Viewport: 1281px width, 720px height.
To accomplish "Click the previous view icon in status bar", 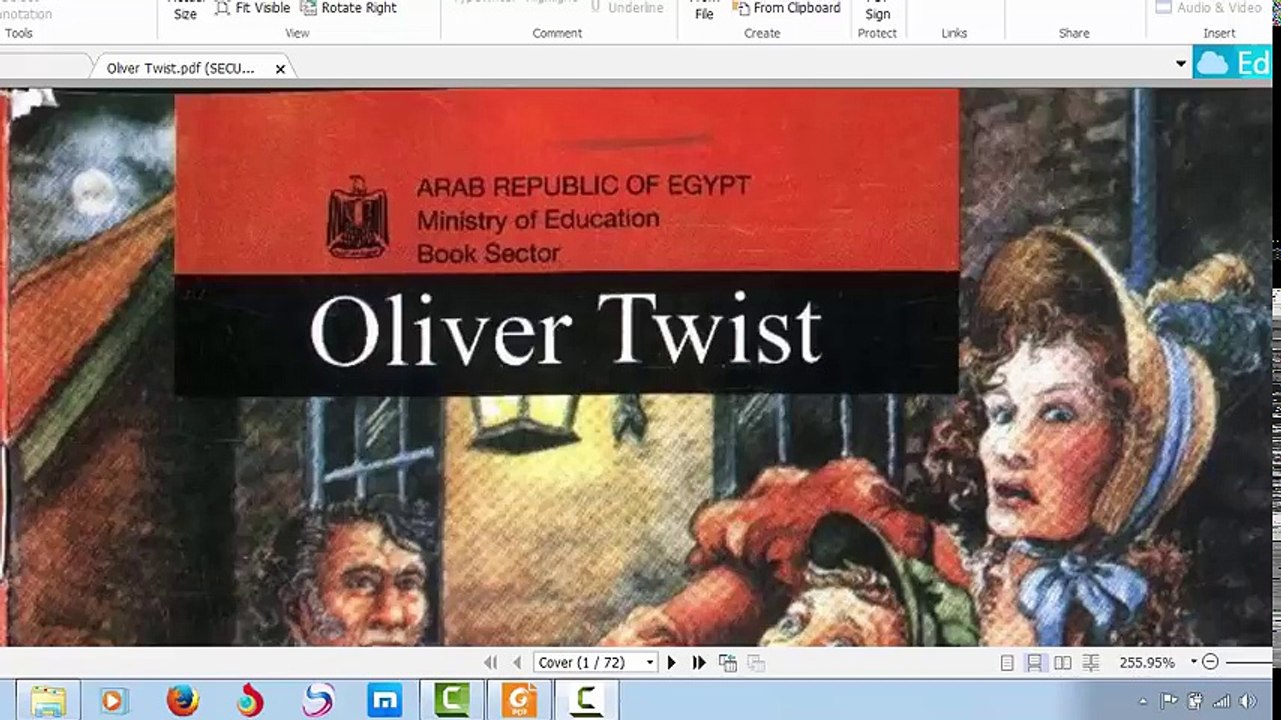I will 728,662.
